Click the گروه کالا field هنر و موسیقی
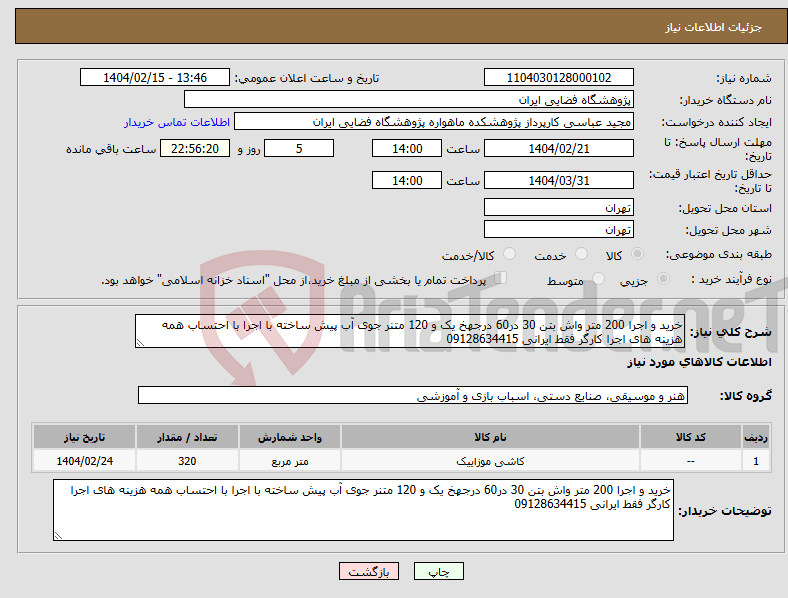The height and width of the screenshot is (598, 788). pyautogui.click(x=413, y=395)
